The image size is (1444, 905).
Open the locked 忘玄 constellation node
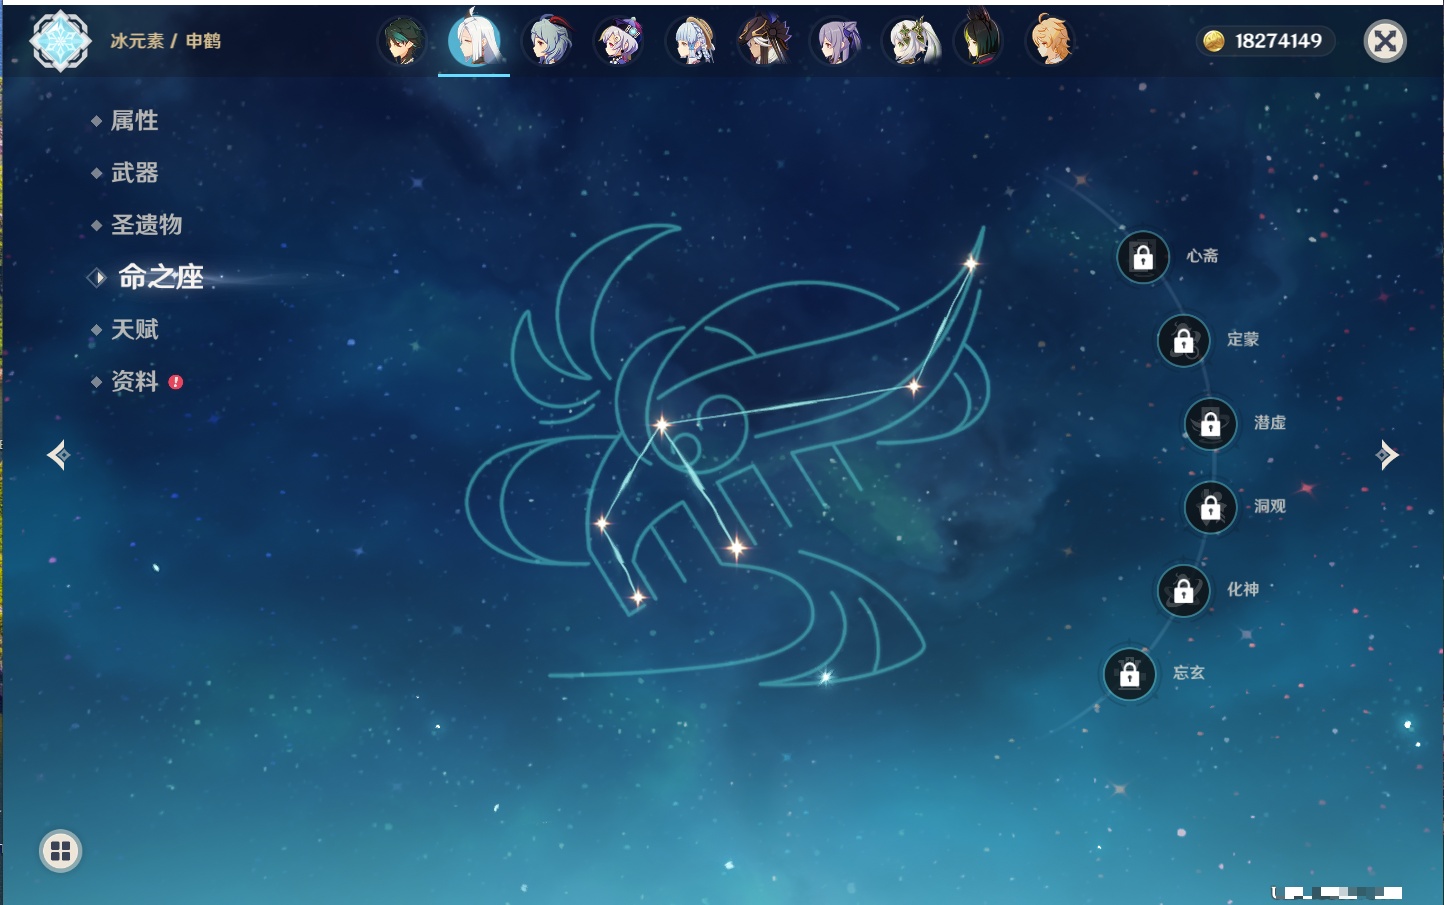click(x=1130, y=675)
